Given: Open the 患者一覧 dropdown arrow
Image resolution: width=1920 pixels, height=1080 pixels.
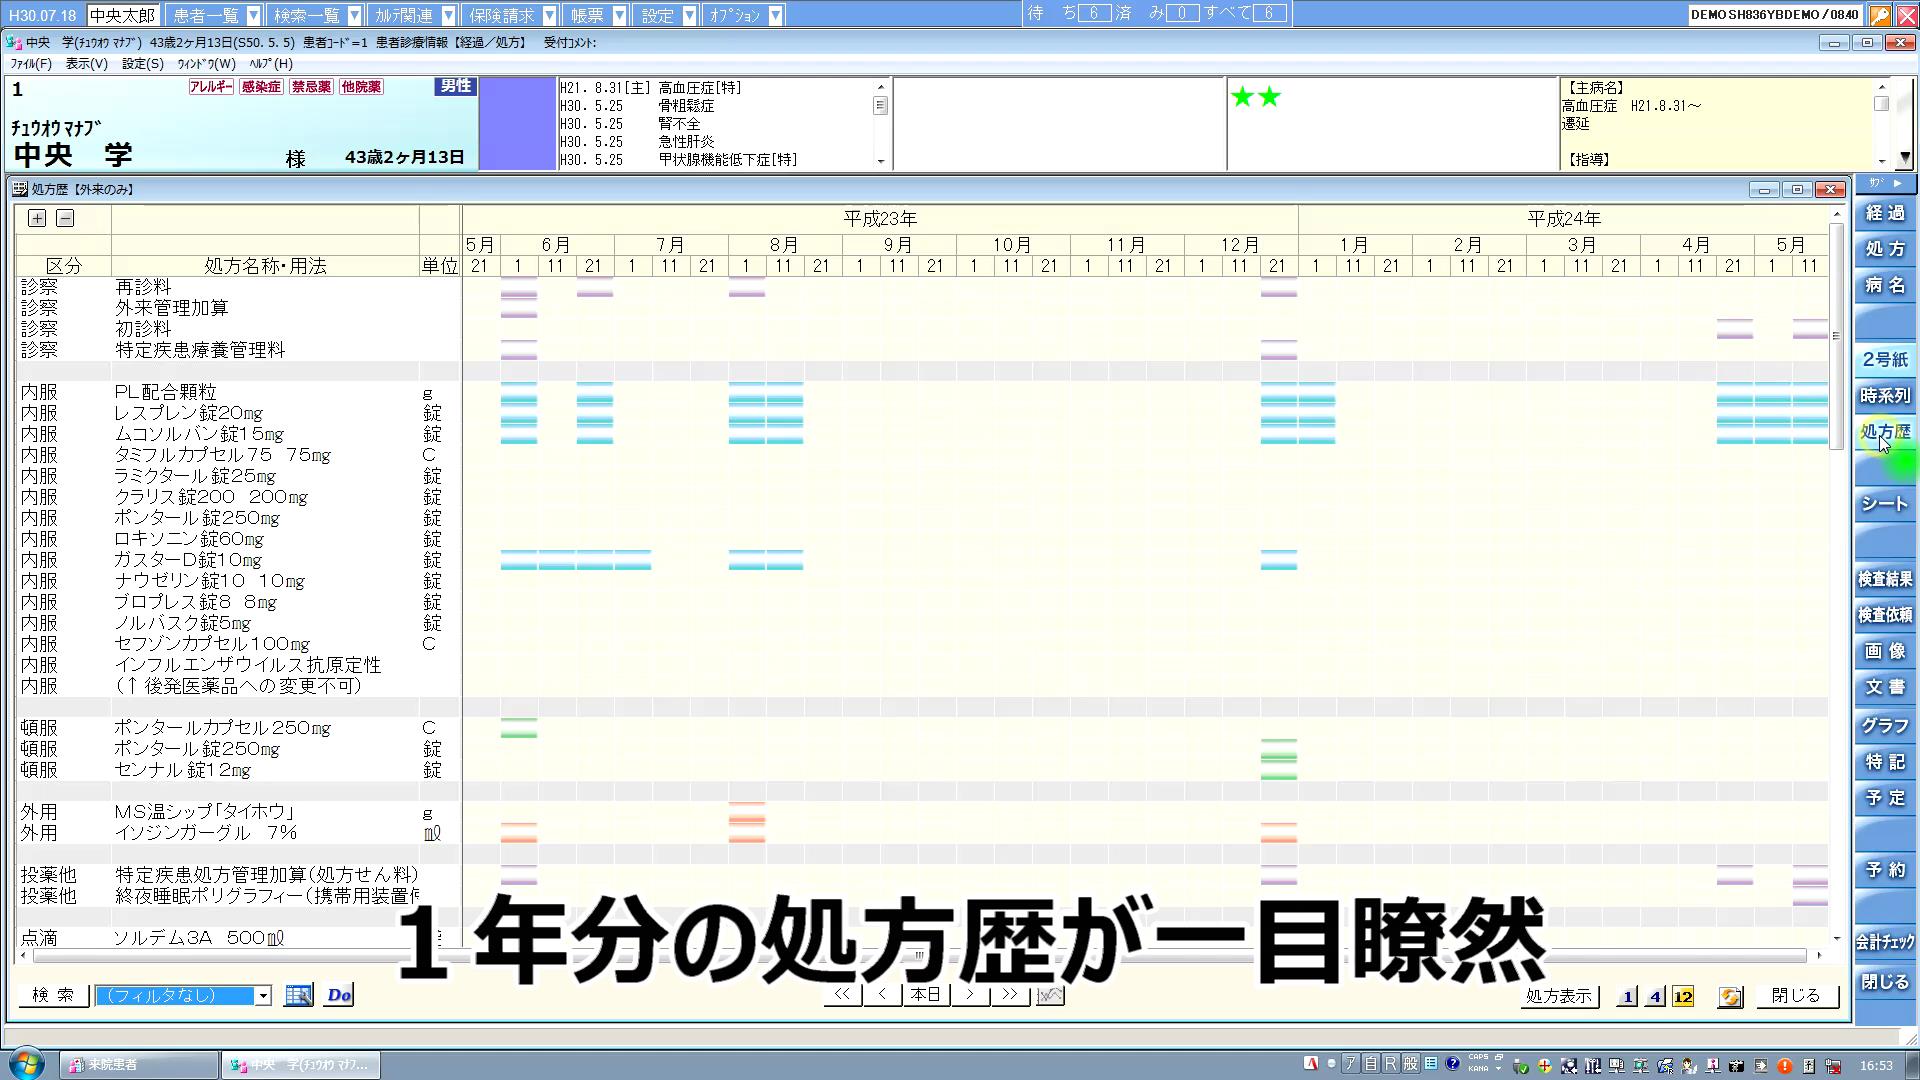Looking at the screenshot, I should [x=254, y=15].
